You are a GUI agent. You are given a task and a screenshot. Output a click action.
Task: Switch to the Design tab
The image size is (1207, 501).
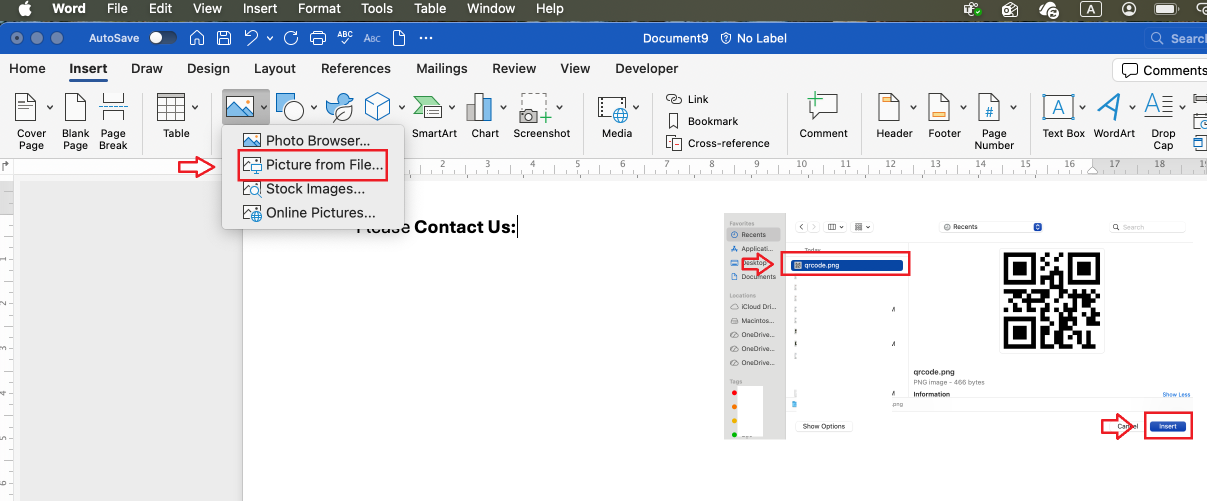(x=208, y=69)
